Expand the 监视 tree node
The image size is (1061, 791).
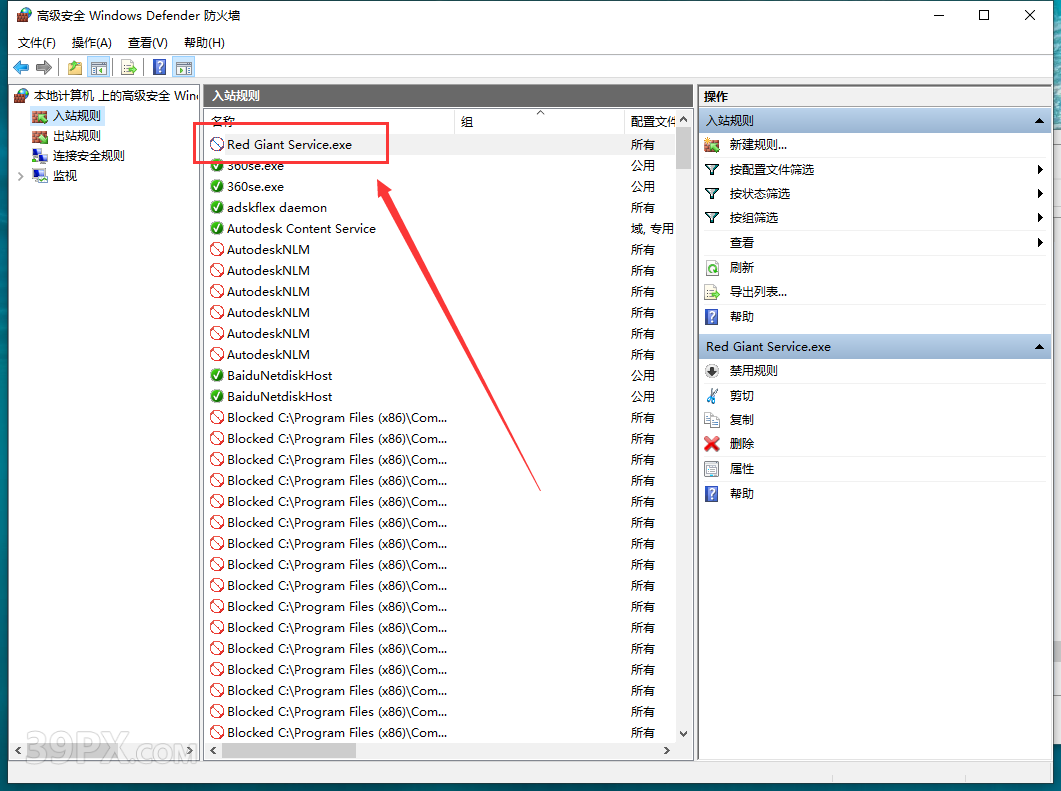click(x=21, y=176)
